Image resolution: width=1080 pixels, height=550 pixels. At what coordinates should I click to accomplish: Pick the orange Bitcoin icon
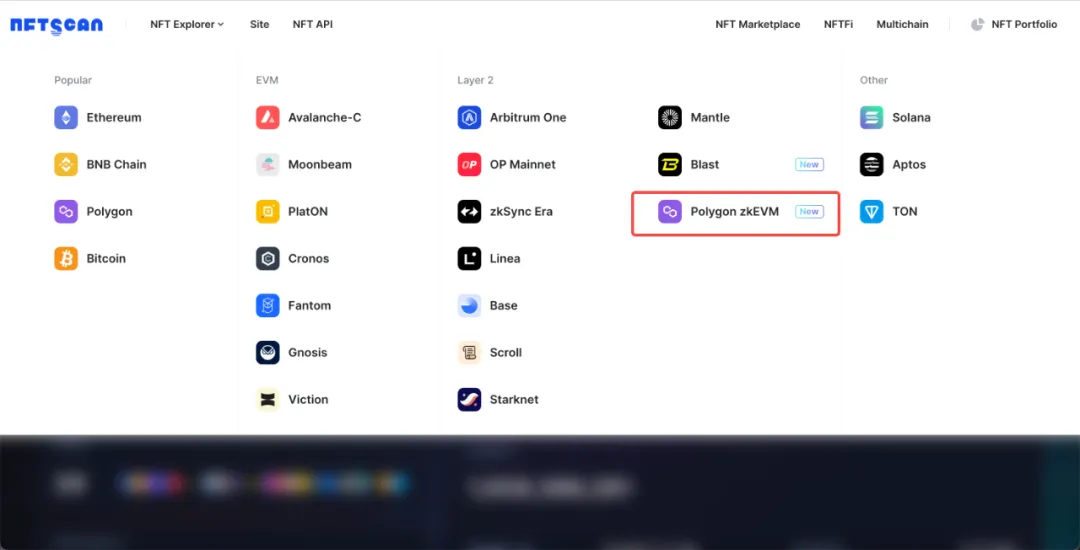[66, 259]
